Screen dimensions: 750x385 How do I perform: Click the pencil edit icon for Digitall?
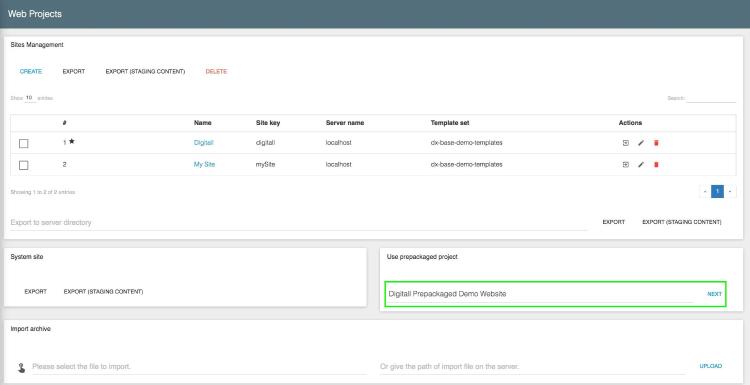641,143
